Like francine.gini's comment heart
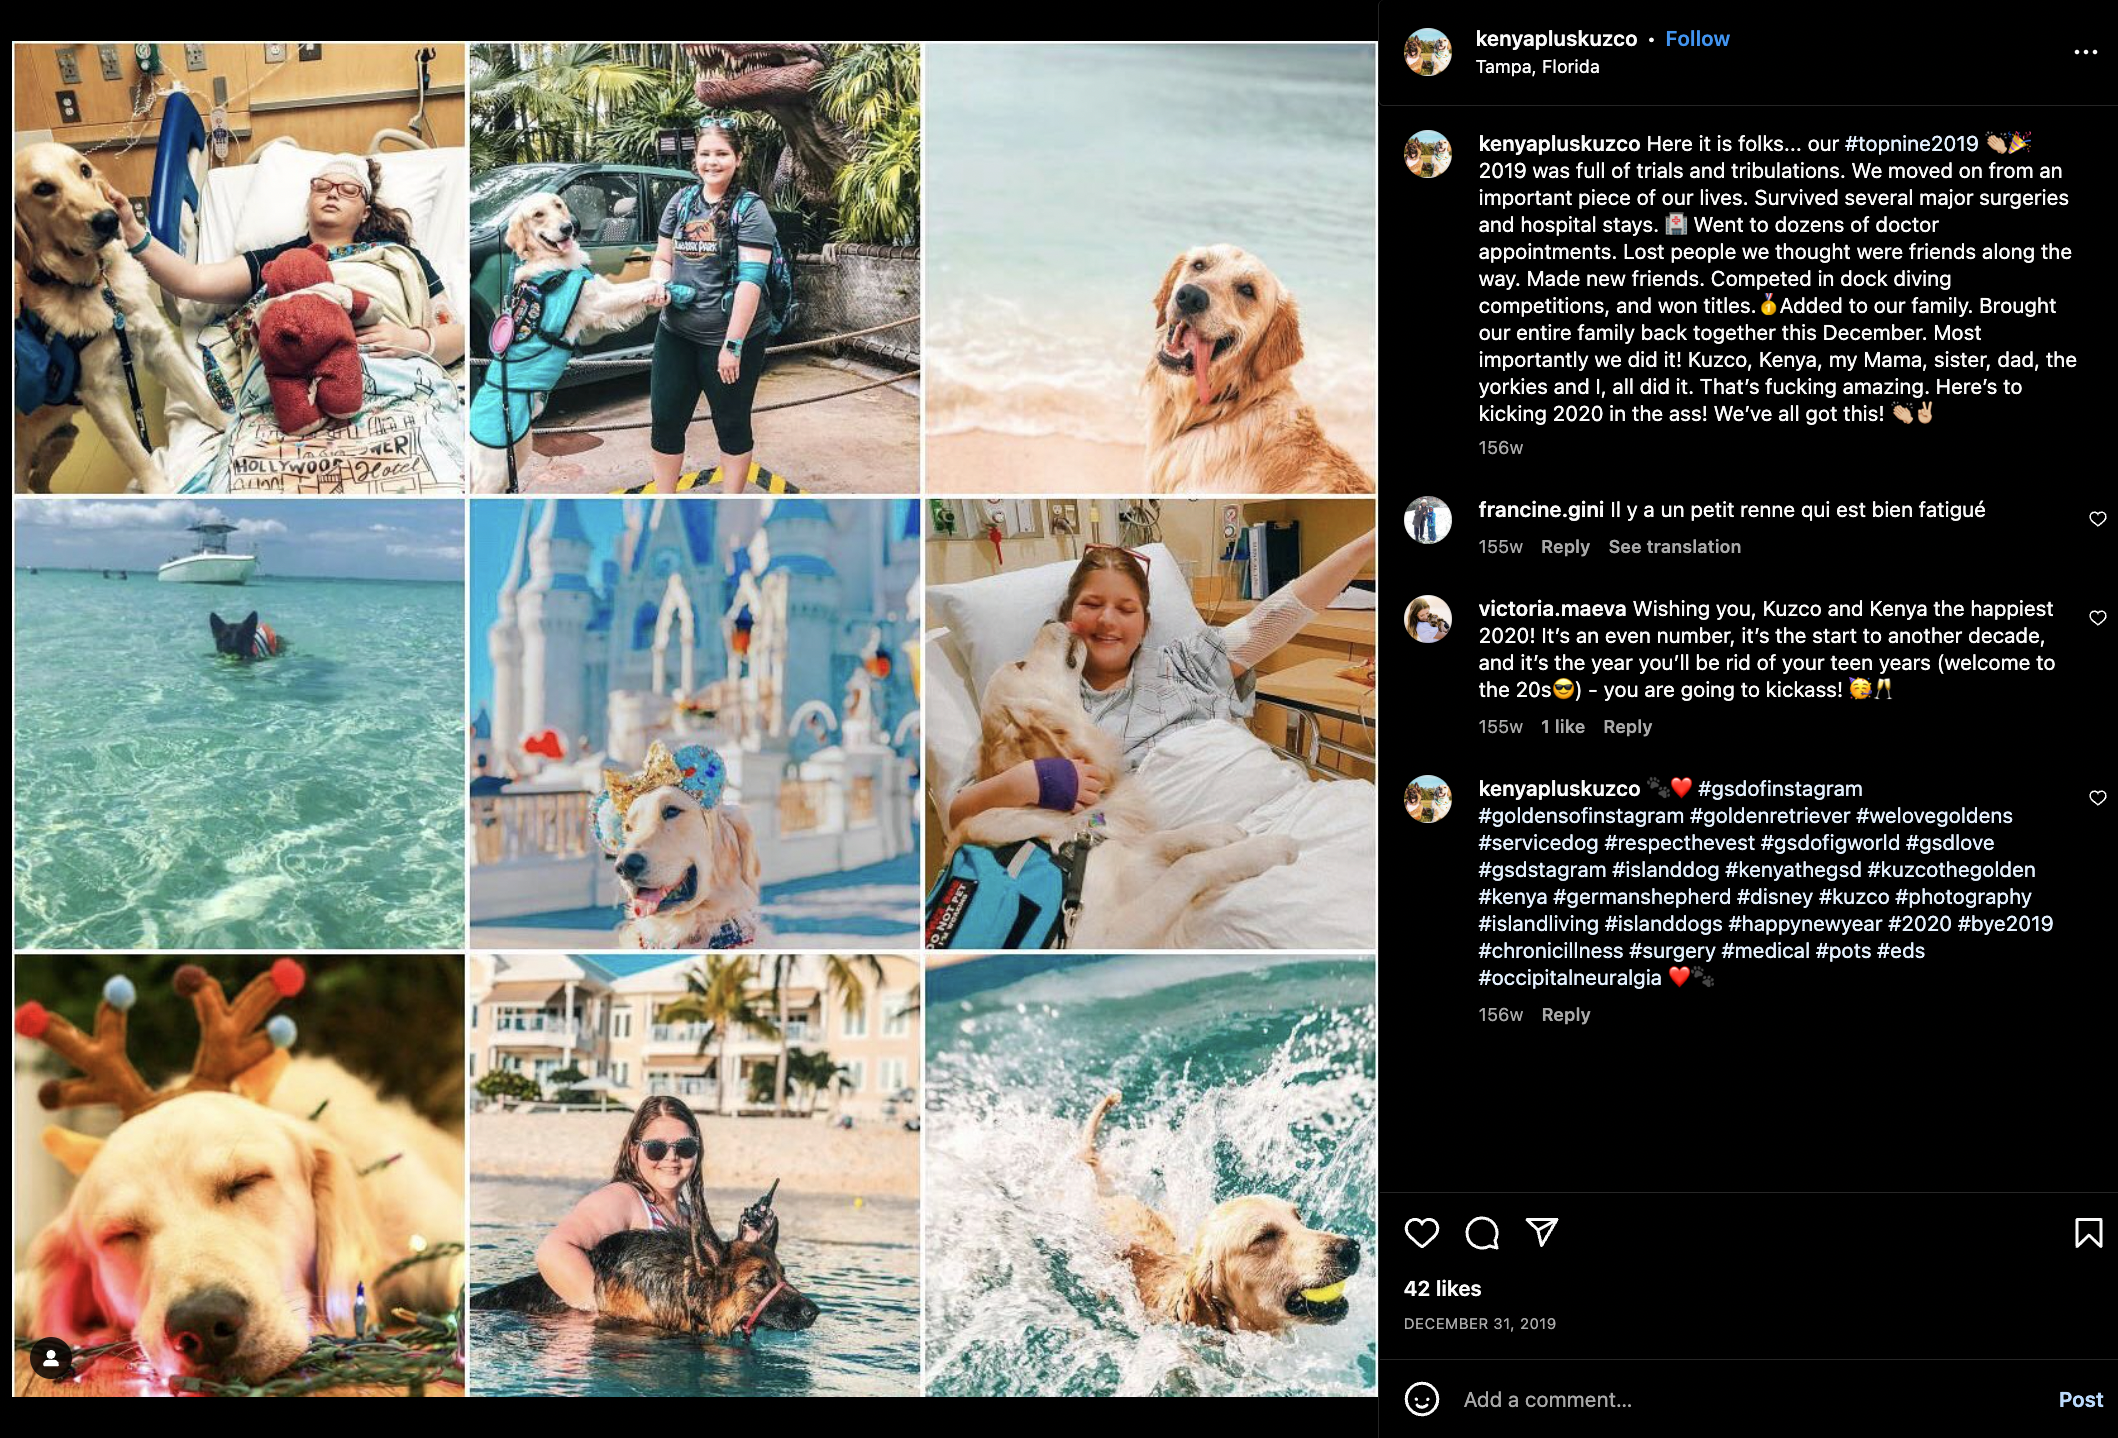2118x1438 pixels. 2097,518
